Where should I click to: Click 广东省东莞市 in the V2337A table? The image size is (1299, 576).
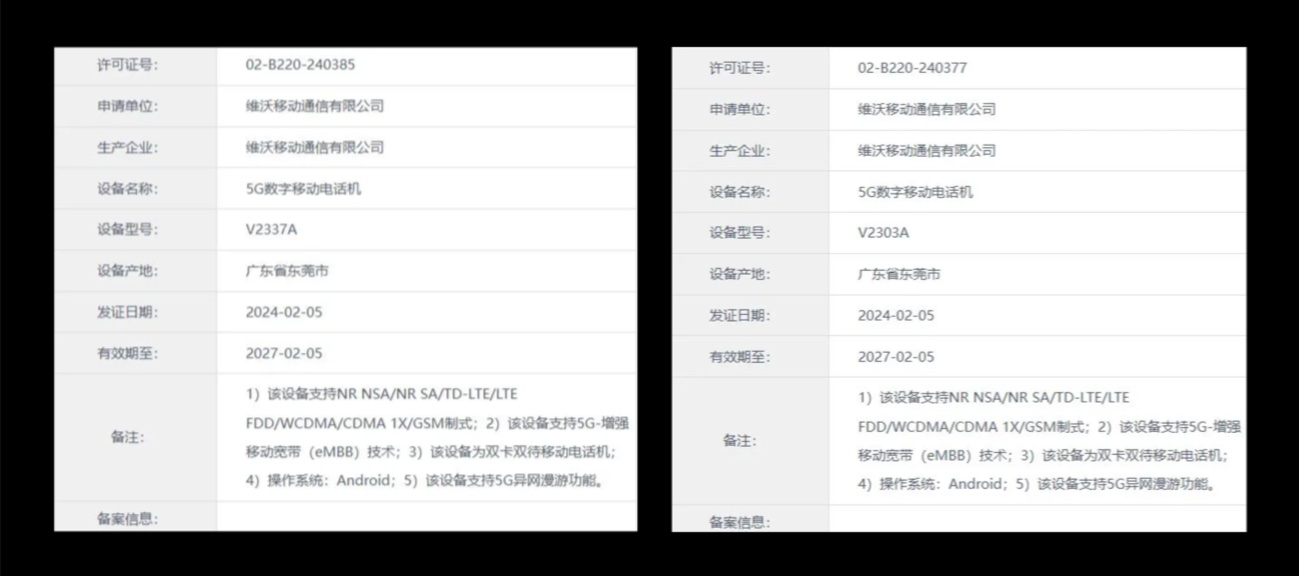point(287,271)
